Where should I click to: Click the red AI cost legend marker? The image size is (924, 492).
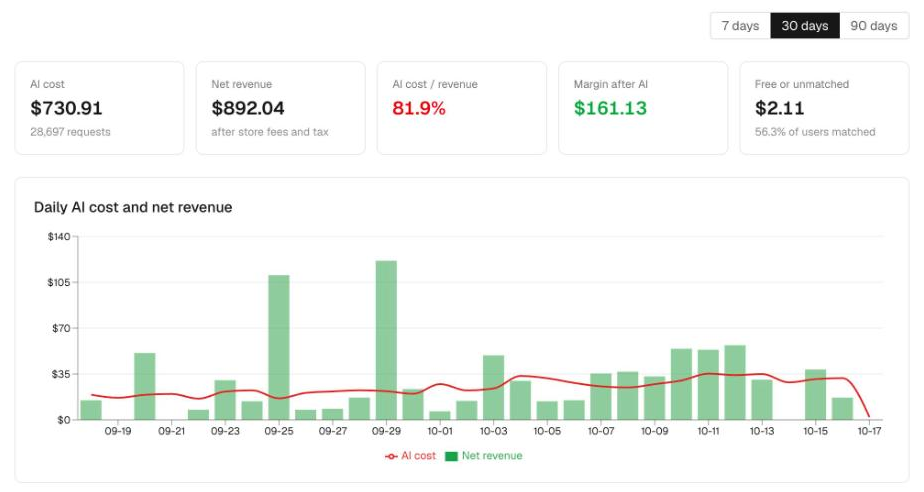click(x=391, y=457)
